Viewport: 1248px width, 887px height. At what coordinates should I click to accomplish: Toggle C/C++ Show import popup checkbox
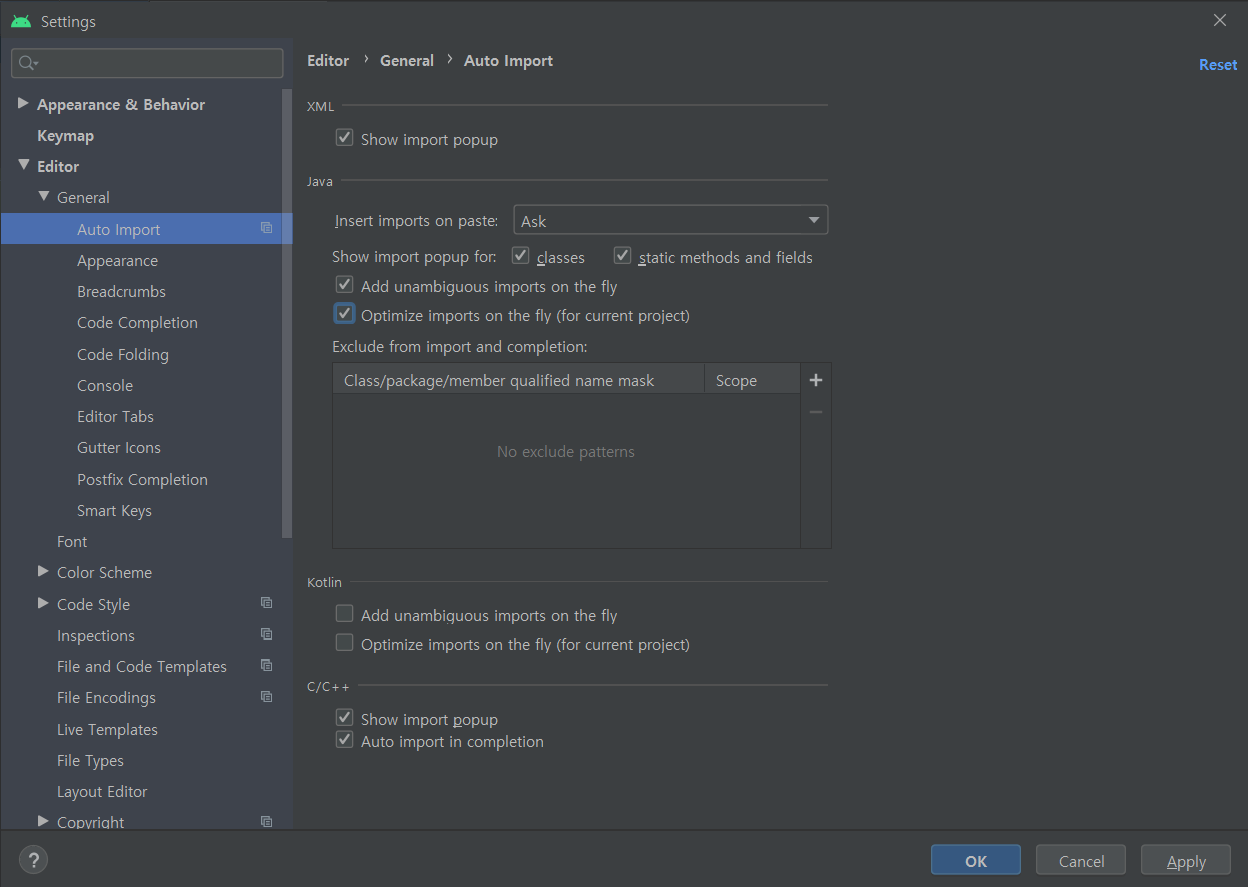coord(344,718)
